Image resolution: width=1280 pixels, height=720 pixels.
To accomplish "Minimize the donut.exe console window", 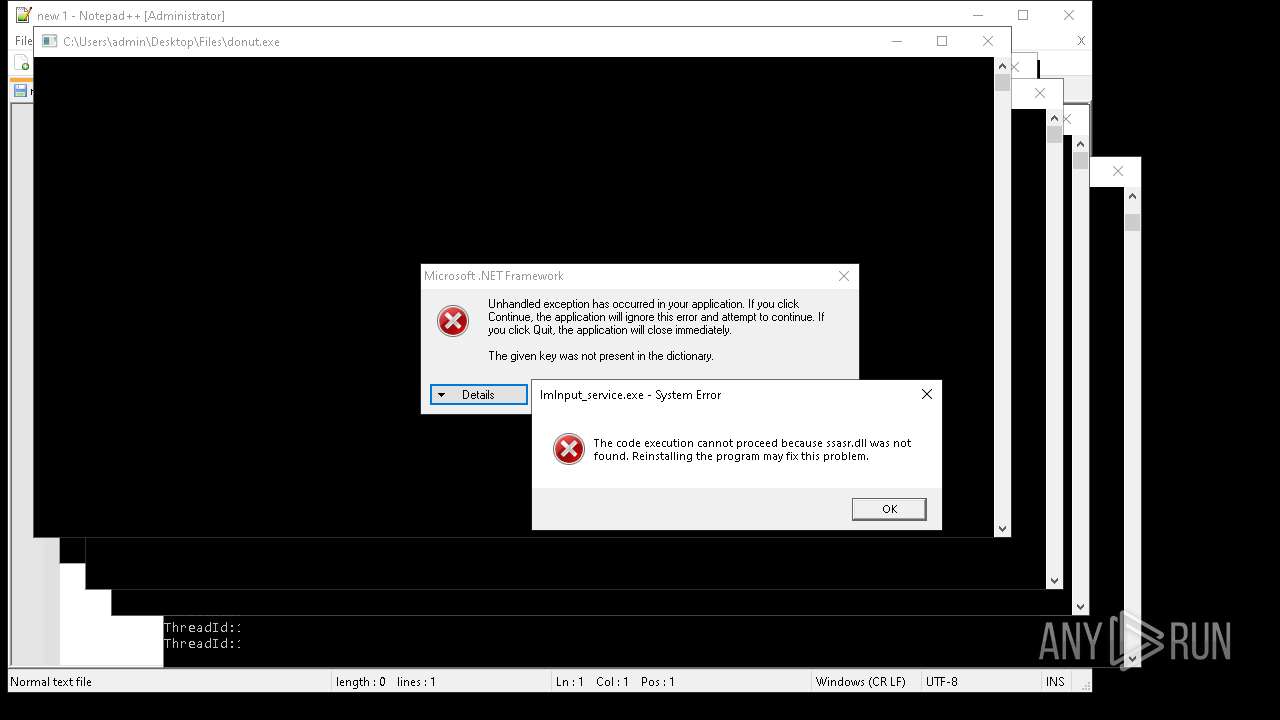I will click(x=896, y=41).
